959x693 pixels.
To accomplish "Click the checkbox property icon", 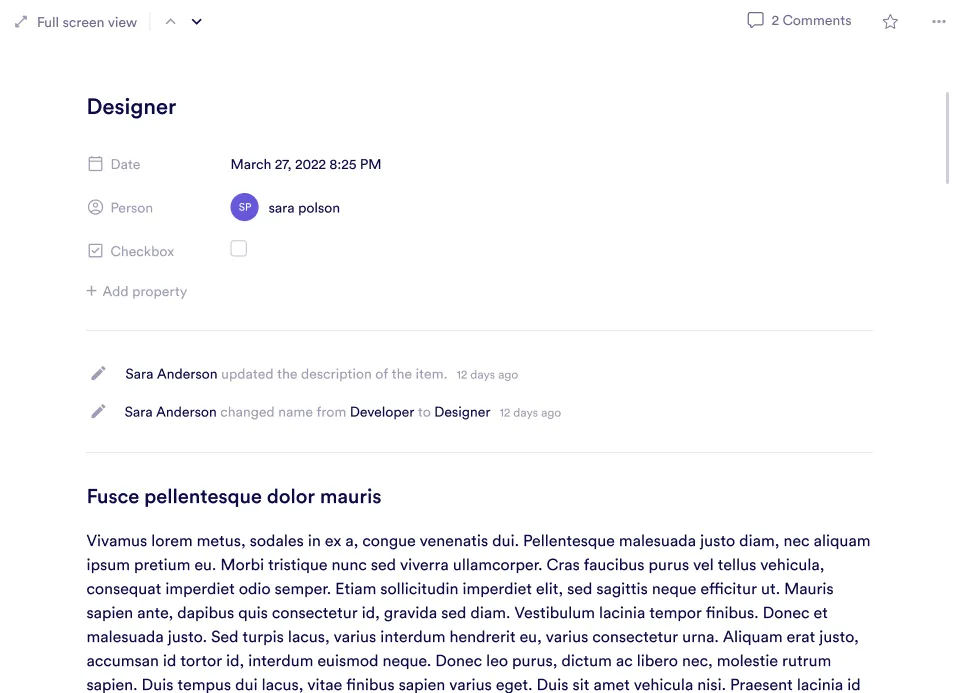I will (95, 251).
